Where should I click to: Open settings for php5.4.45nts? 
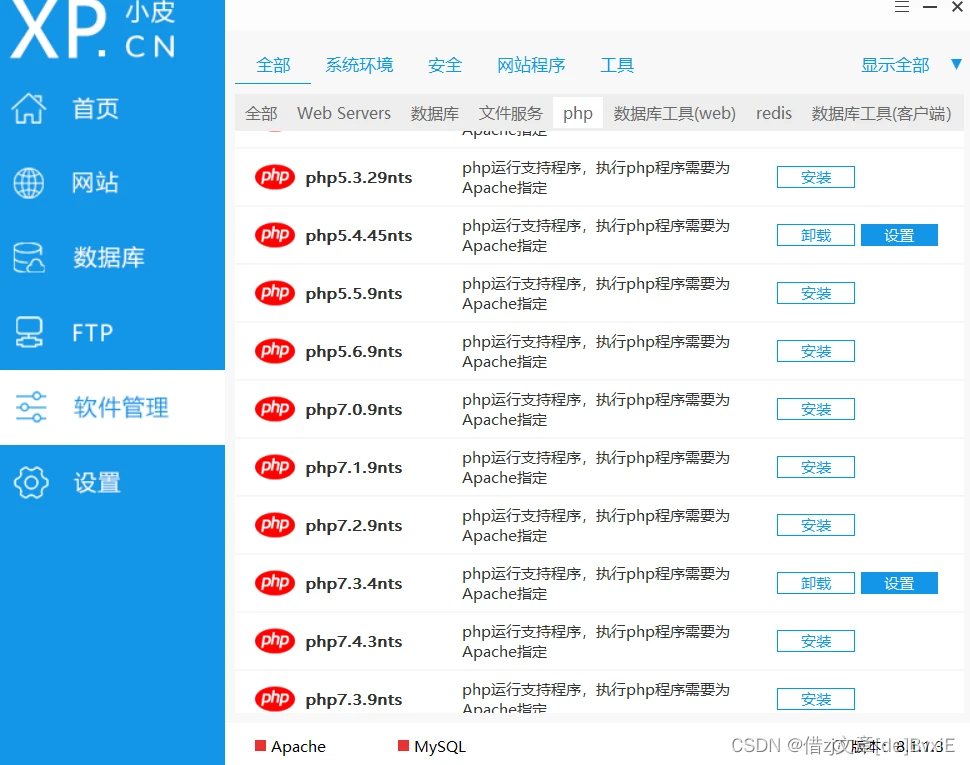pos(899,235)
